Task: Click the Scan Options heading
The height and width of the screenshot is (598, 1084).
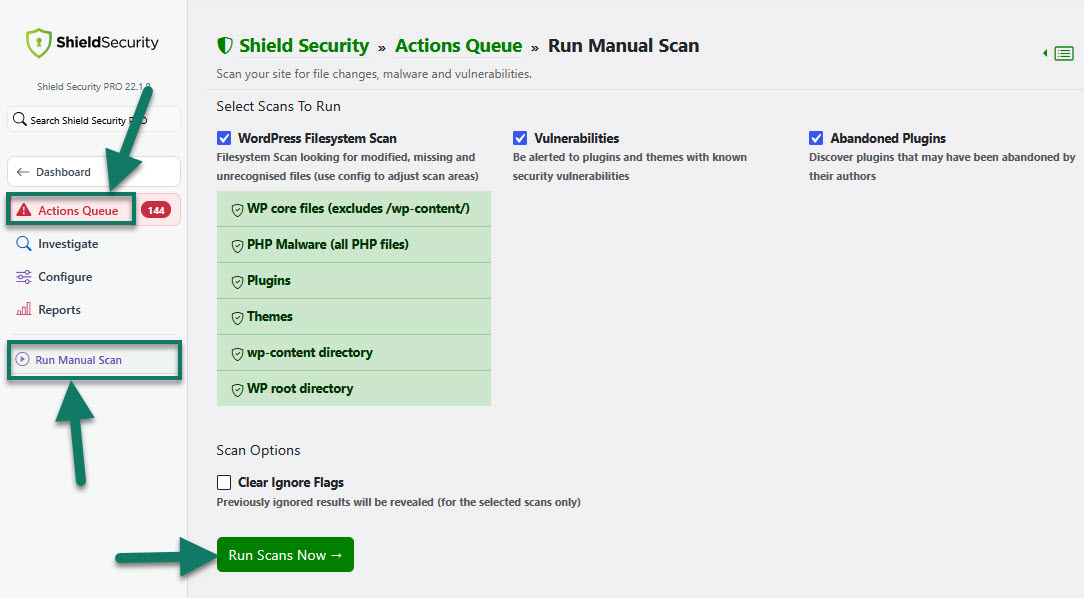Action: pyautogui.click(x=258, y=450)
